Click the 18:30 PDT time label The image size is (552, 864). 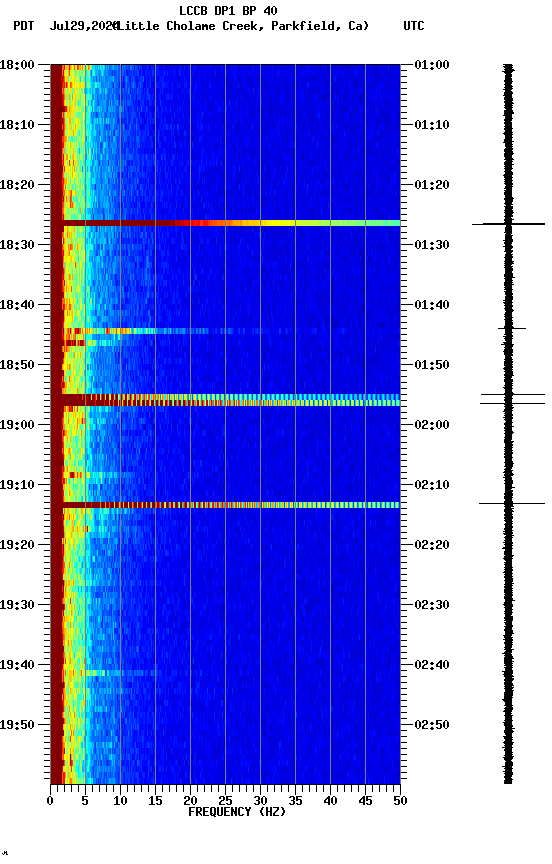(17, 245)
